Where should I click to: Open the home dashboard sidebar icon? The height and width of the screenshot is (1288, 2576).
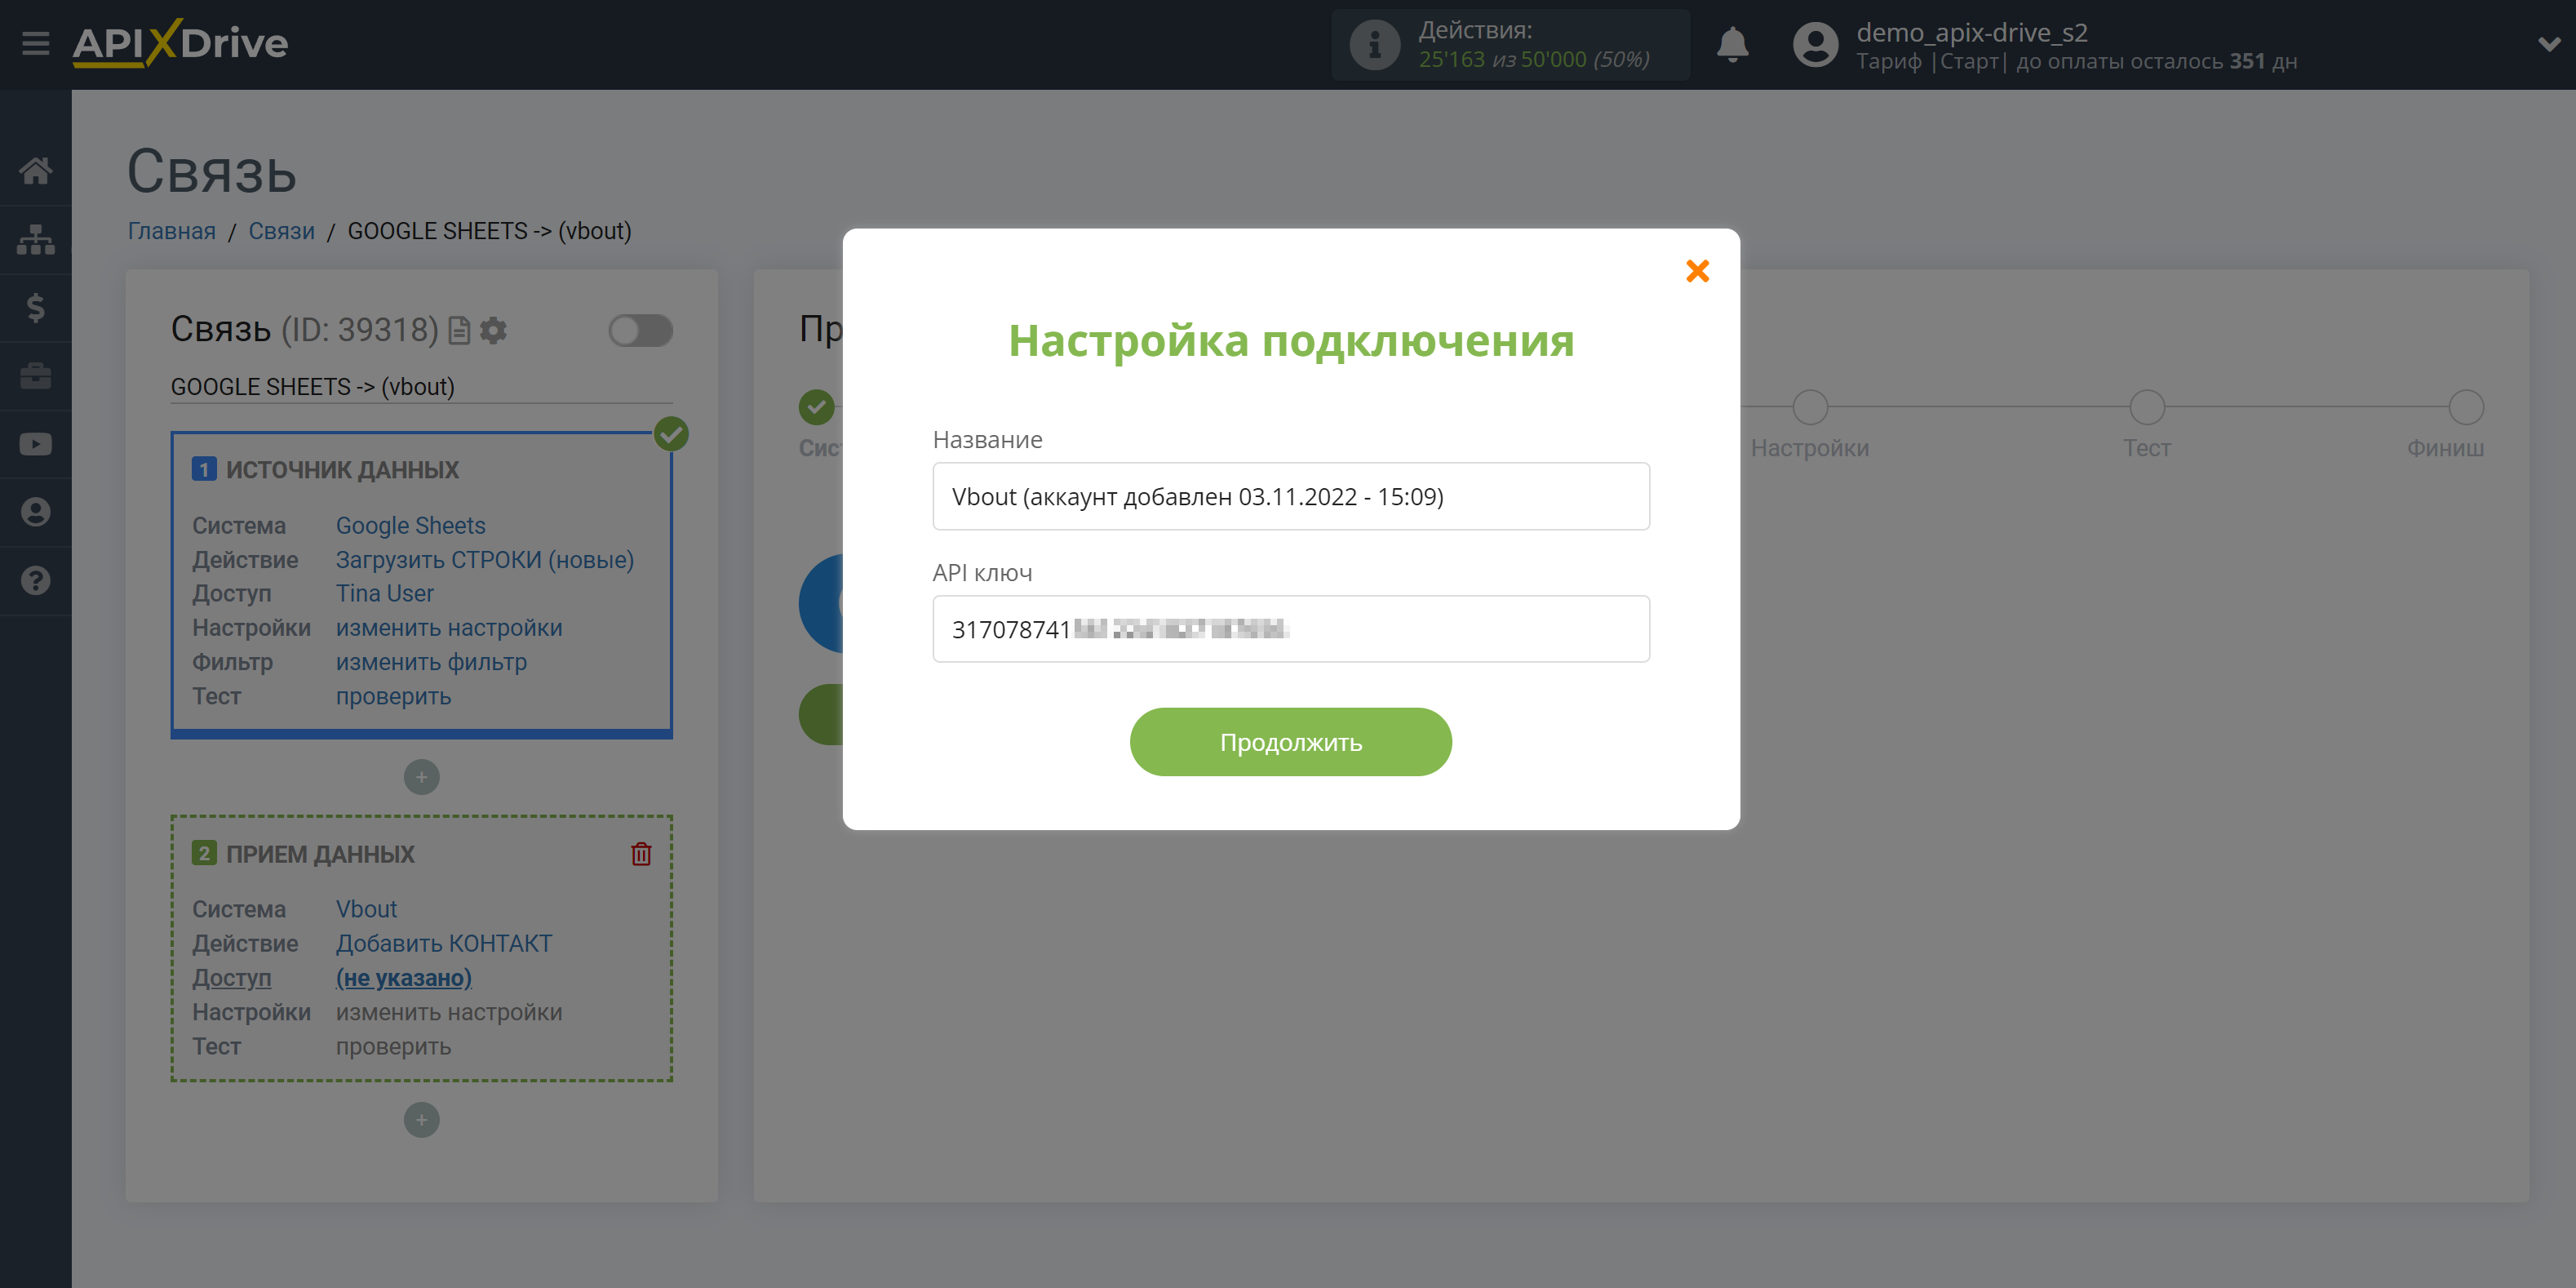[x=36, y=171]
